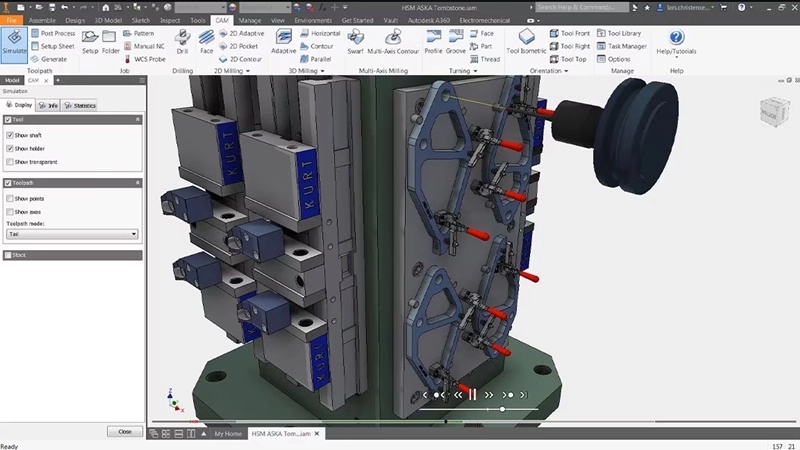The image size is (800, 450).
Task: Switch to Tool Isometric orientation
Action: [x=526, y=42]
